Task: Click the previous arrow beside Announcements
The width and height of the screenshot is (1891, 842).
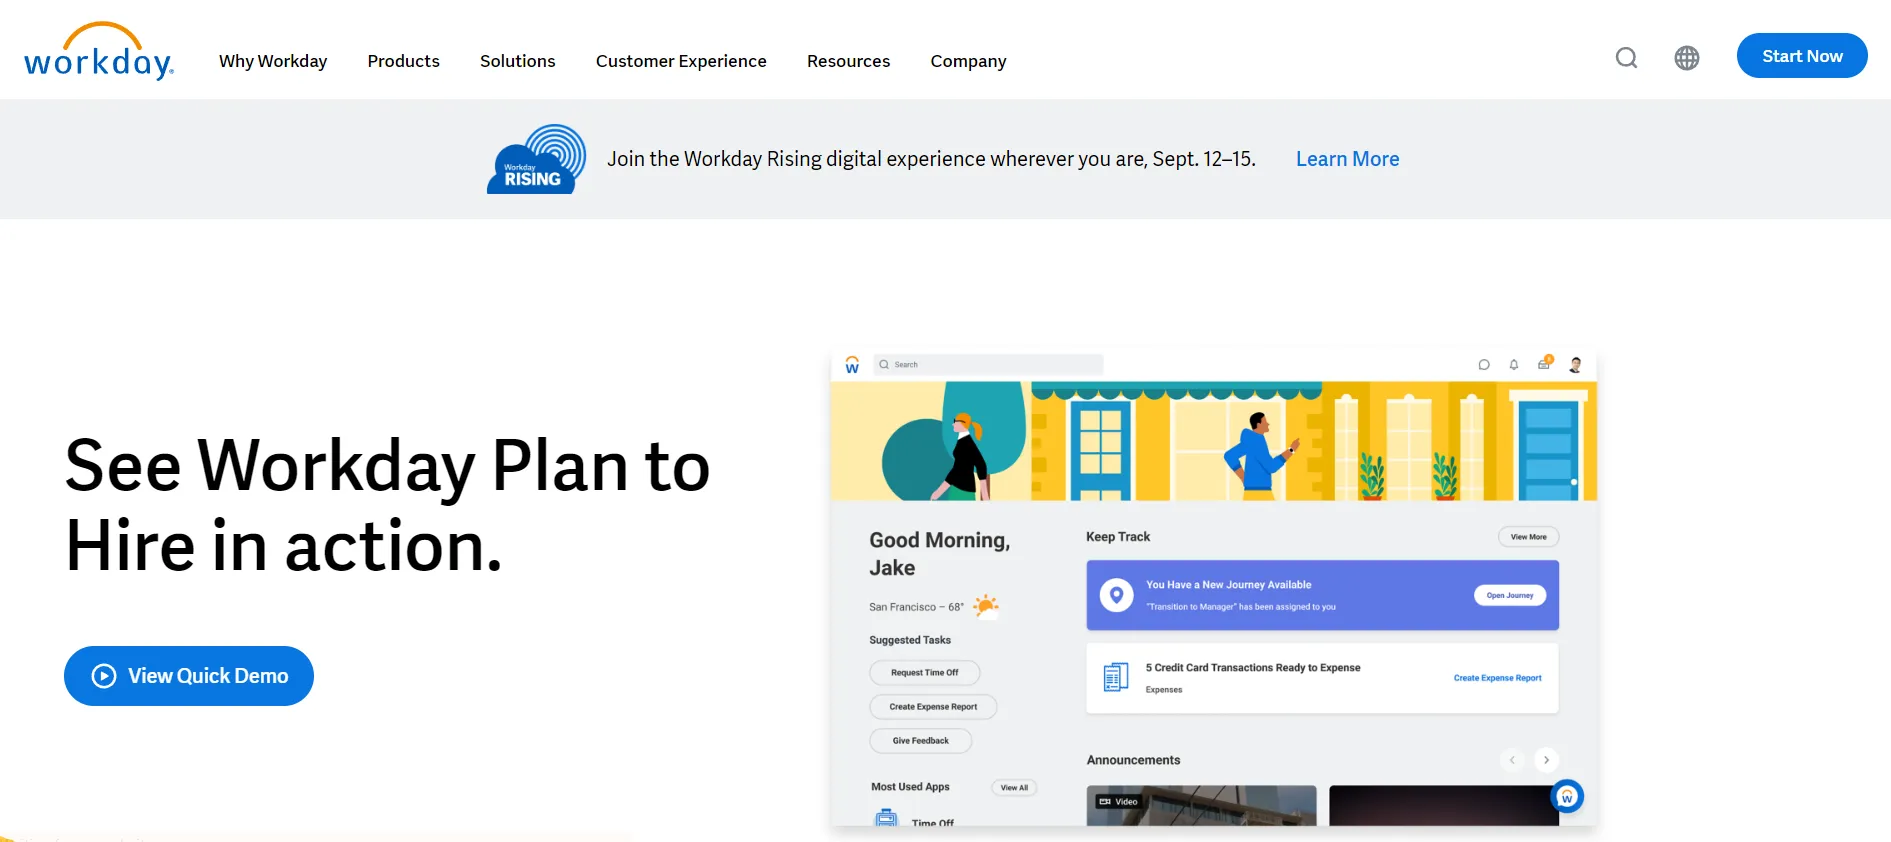Action: point(1512,760)
